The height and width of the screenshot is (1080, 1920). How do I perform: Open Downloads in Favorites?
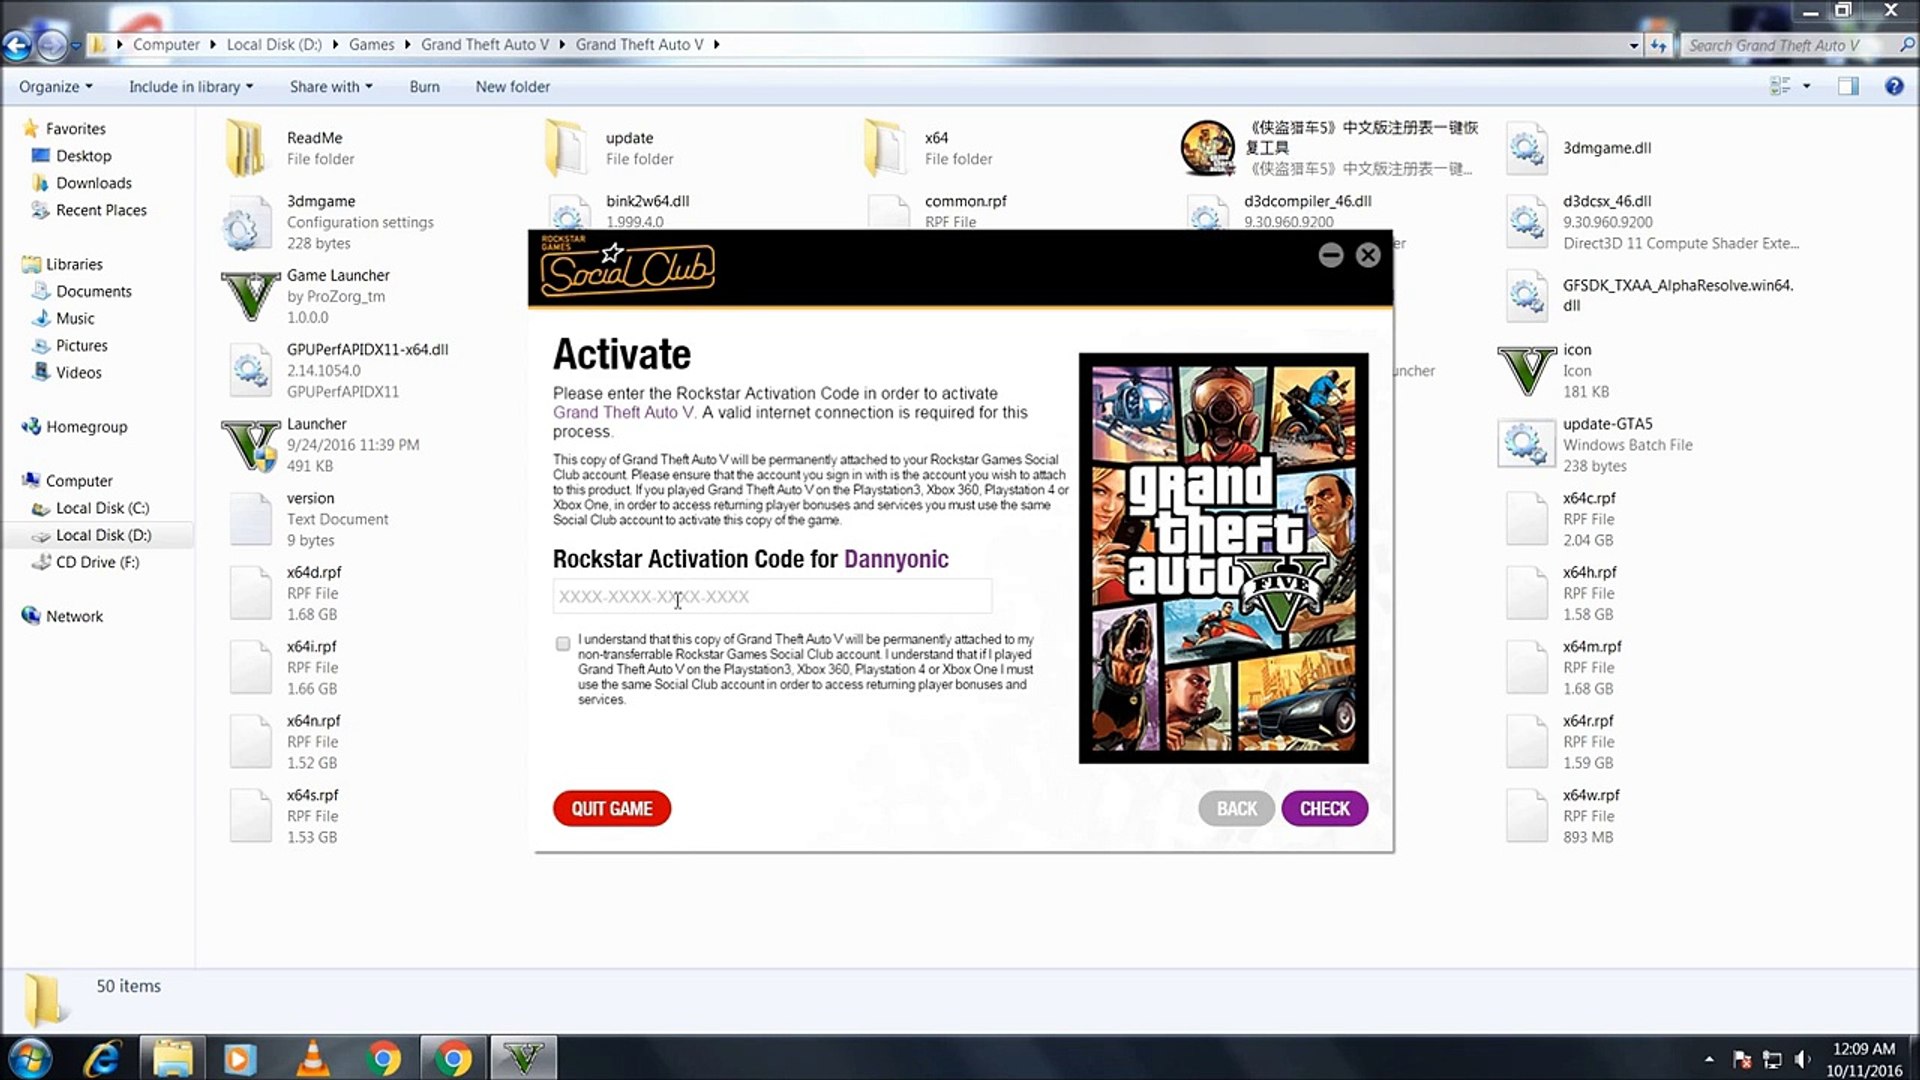[93, 183]
